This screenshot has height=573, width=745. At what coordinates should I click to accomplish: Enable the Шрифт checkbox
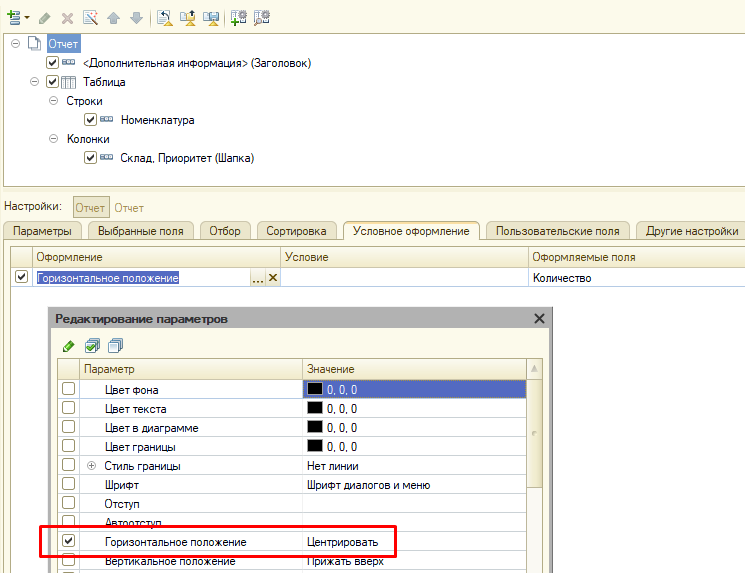pyautogui.click(x=68, y=484)
